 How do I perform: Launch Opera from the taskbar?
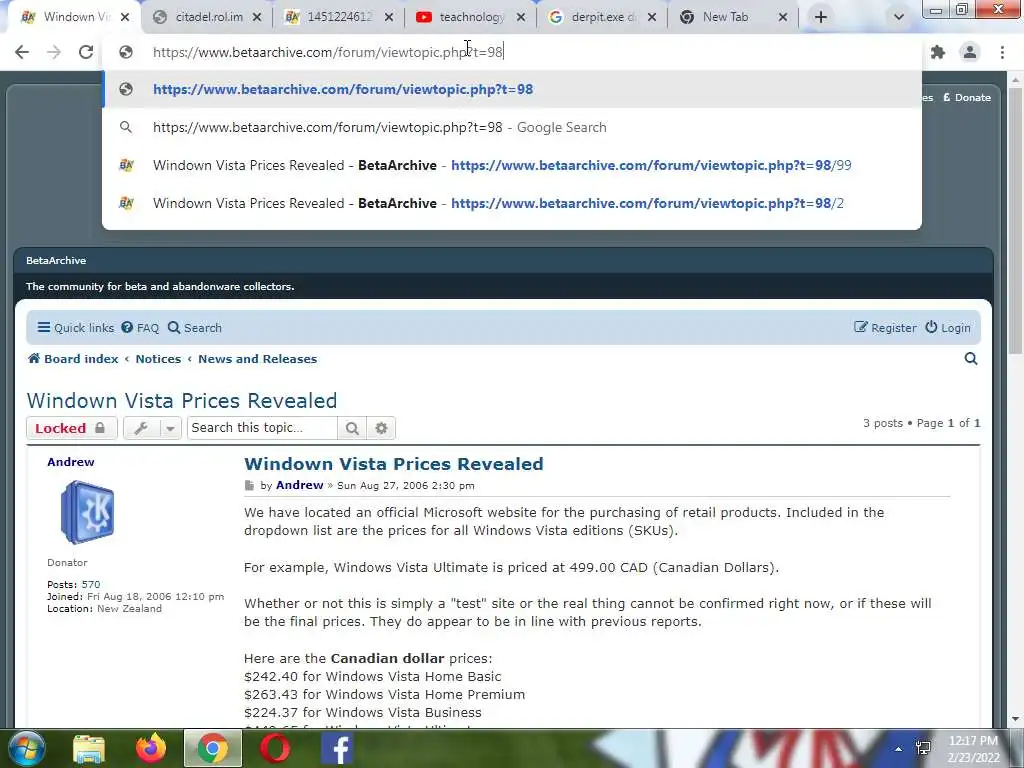click(x=275, y=748)
